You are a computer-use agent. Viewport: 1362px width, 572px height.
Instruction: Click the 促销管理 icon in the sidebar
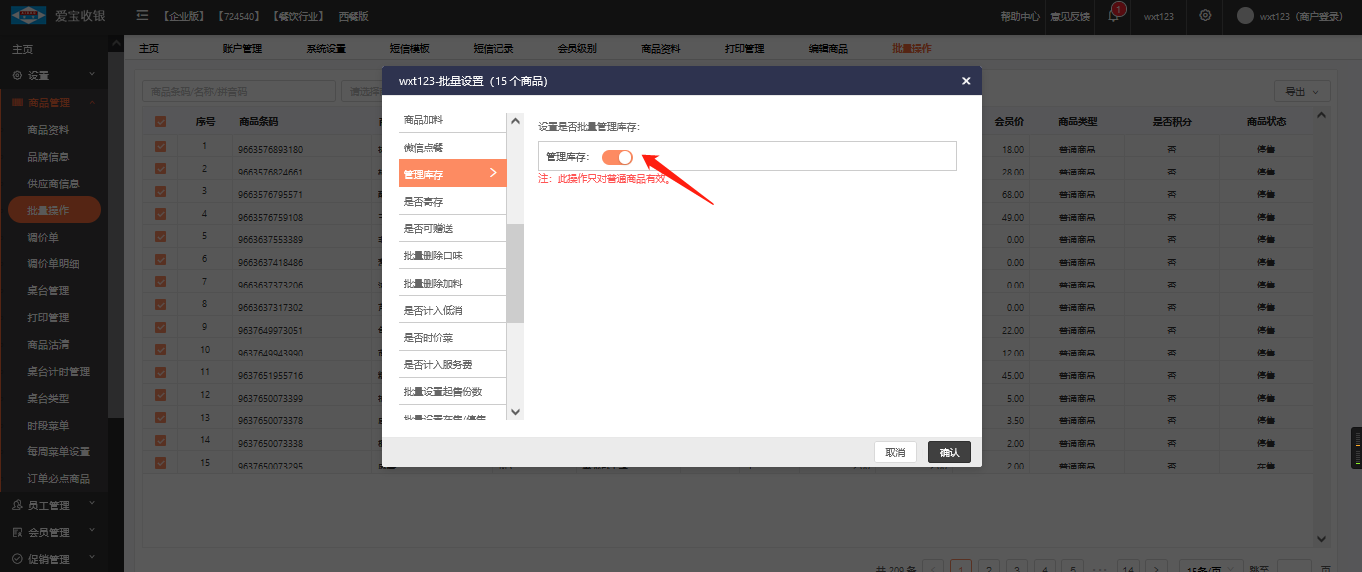click(18, 559)
